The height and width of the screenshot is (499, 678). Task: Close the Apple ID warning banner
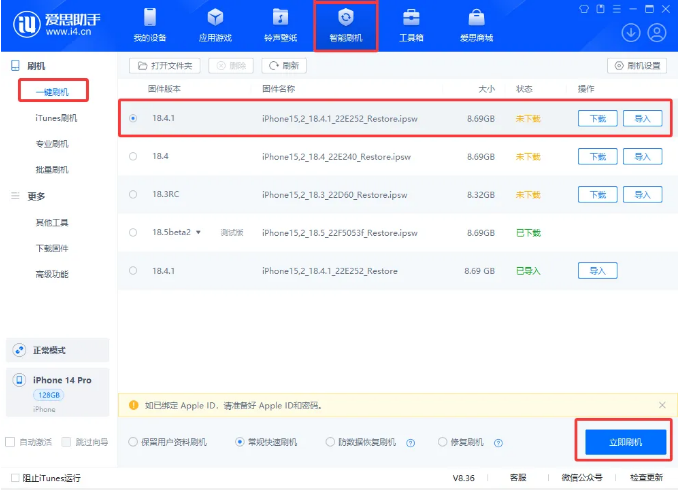tap(662, 405)
